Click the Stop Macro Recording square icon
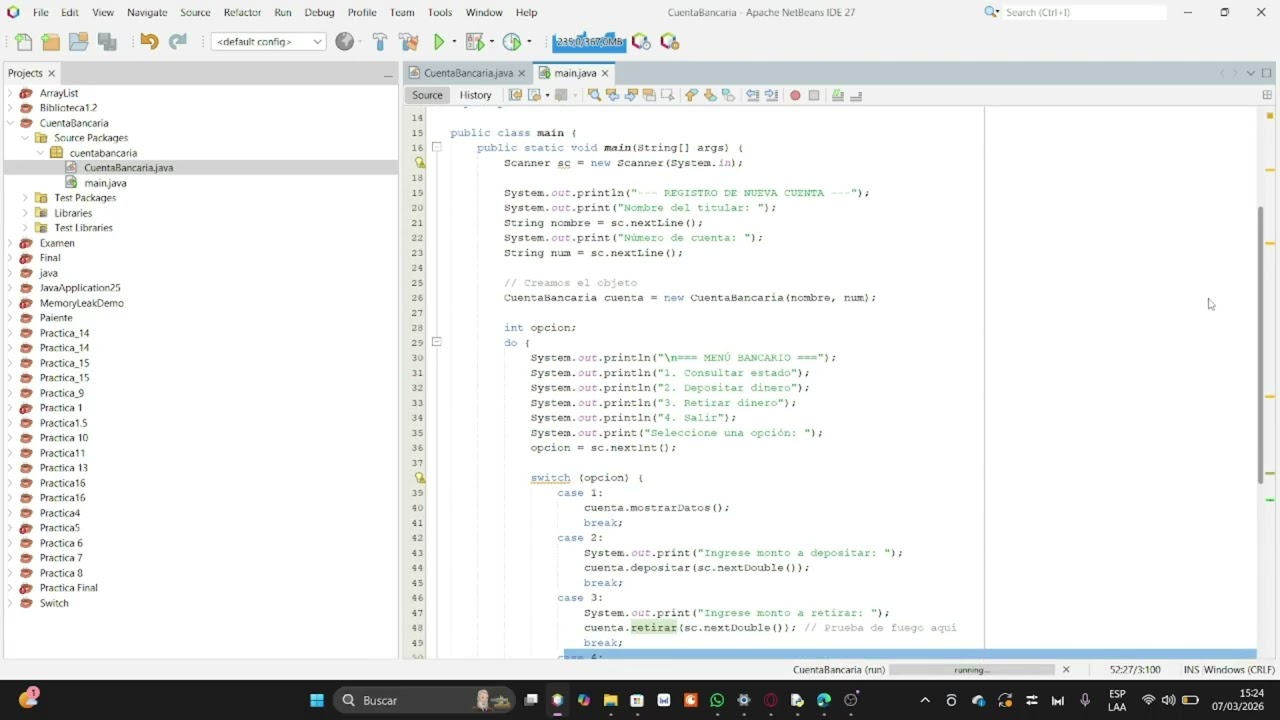 (x=814, y=95)
